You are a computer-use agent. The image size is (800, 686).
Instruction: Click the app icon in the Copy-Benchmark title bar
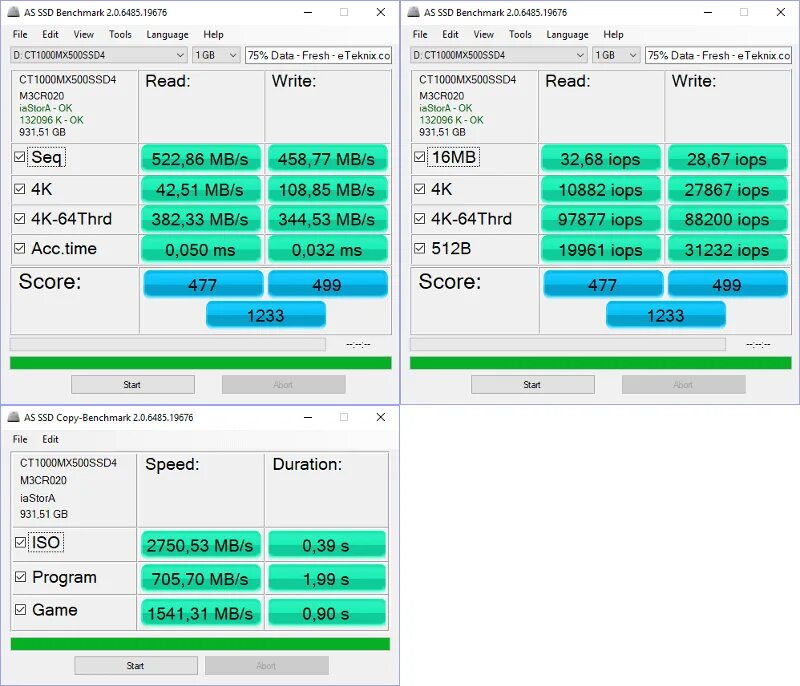point(13,417)
